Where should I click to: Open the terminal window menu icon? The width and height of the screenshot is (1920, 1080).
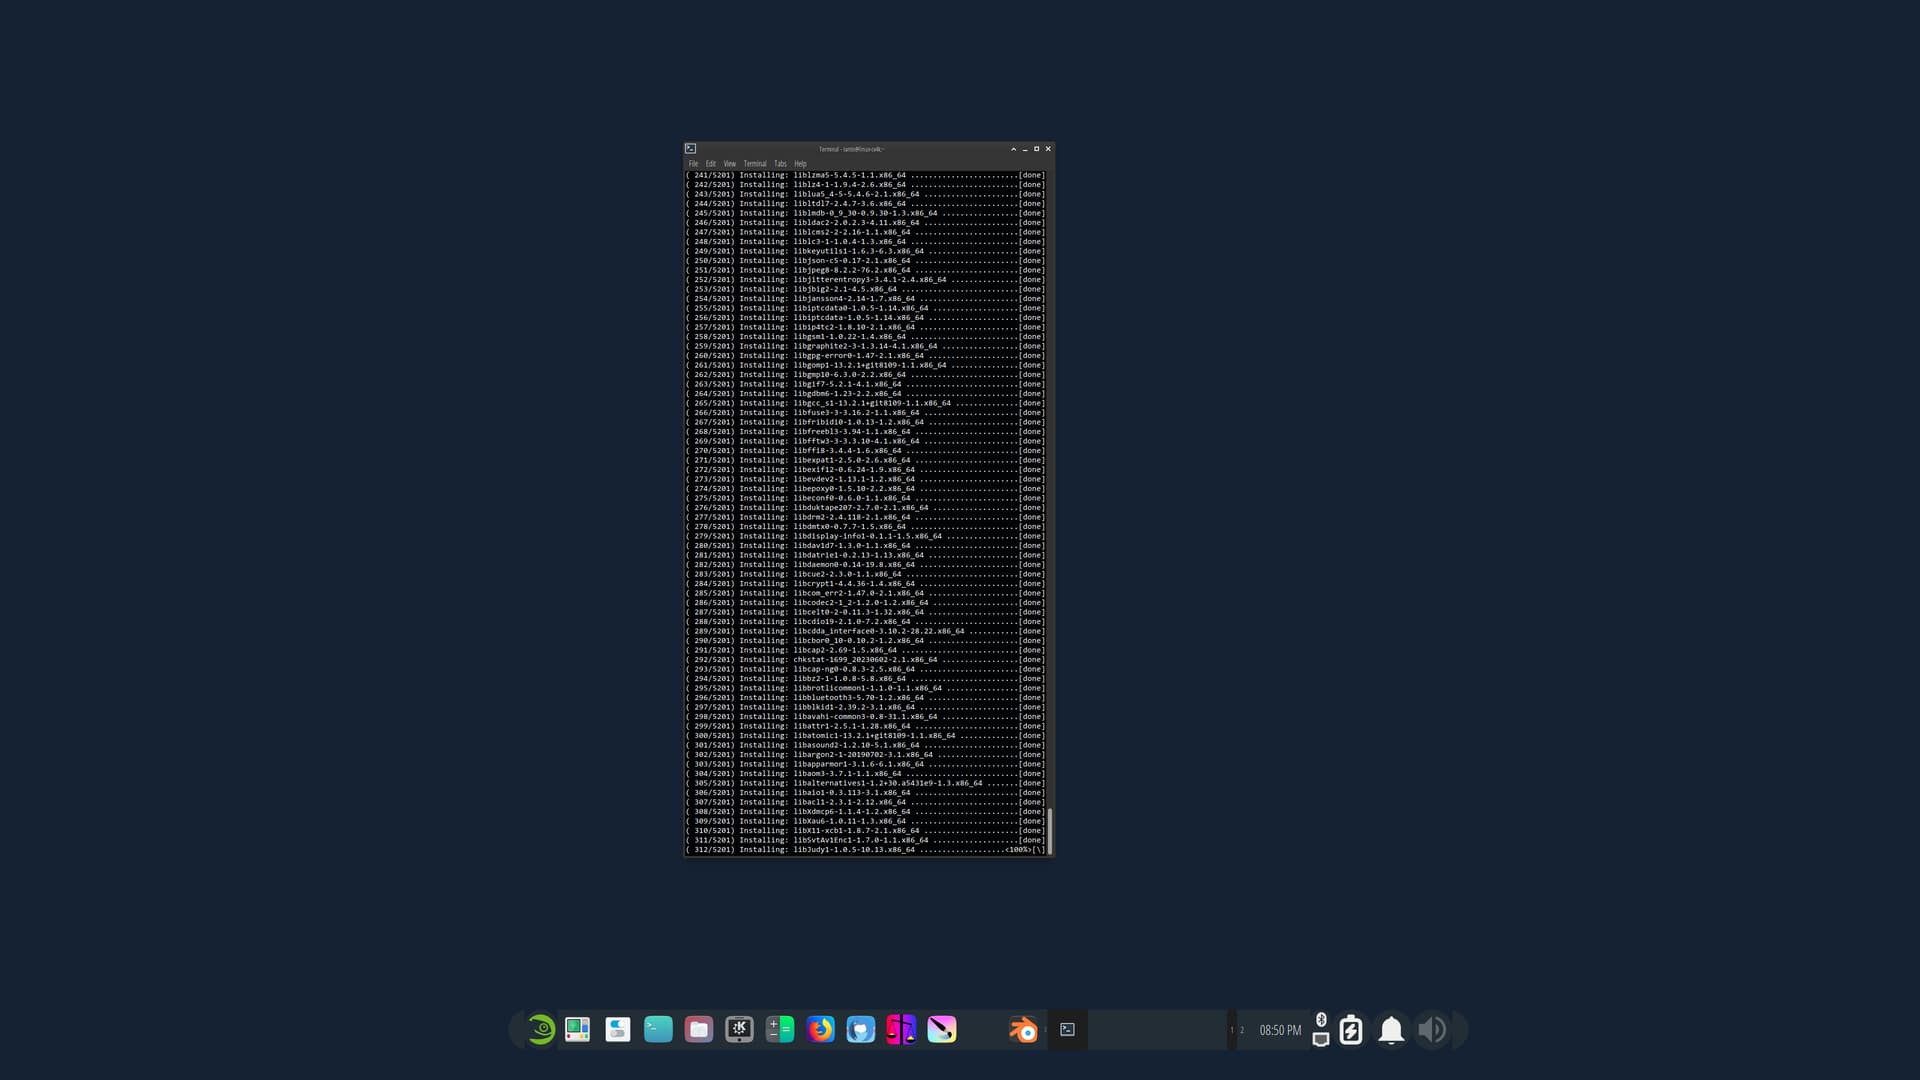[x=690, y=149]
